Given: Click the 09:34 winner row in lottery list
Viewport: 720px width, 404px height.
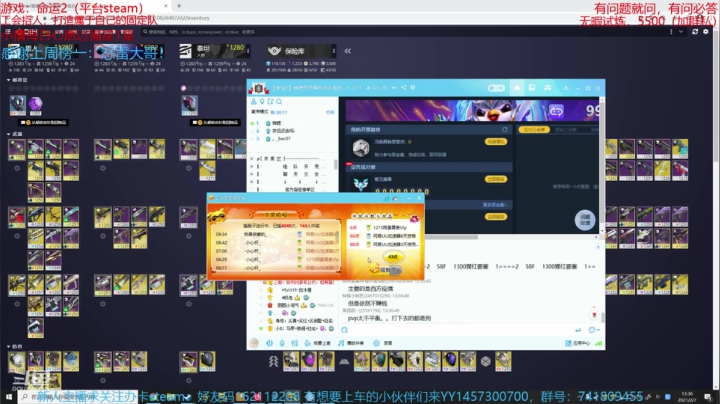Looking at the screenshot, I should point(276,235).
